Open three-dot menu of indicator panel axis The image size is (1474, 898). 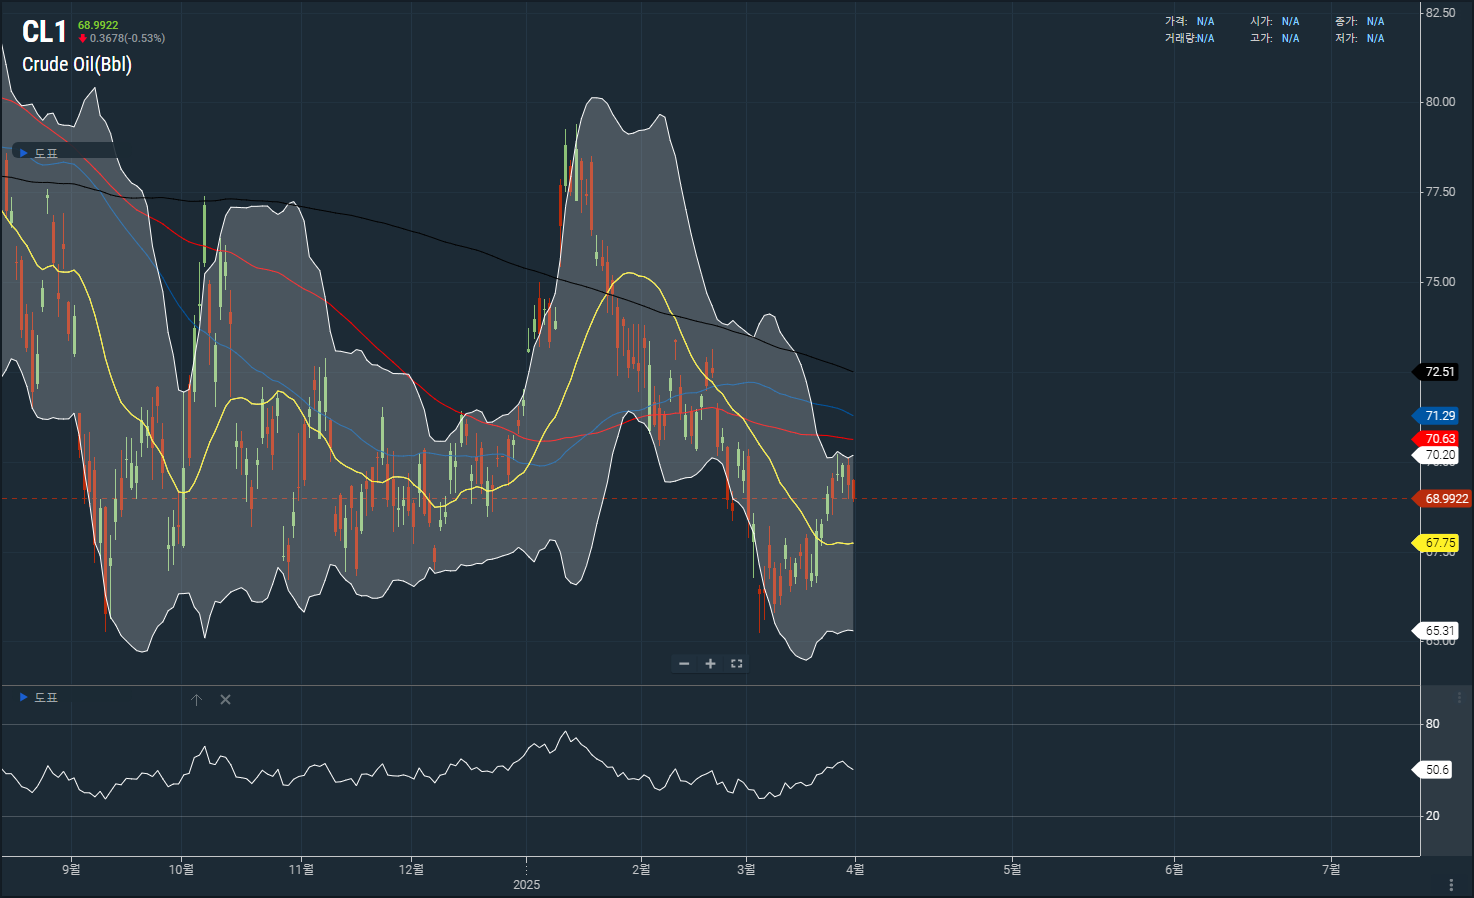1459,697
